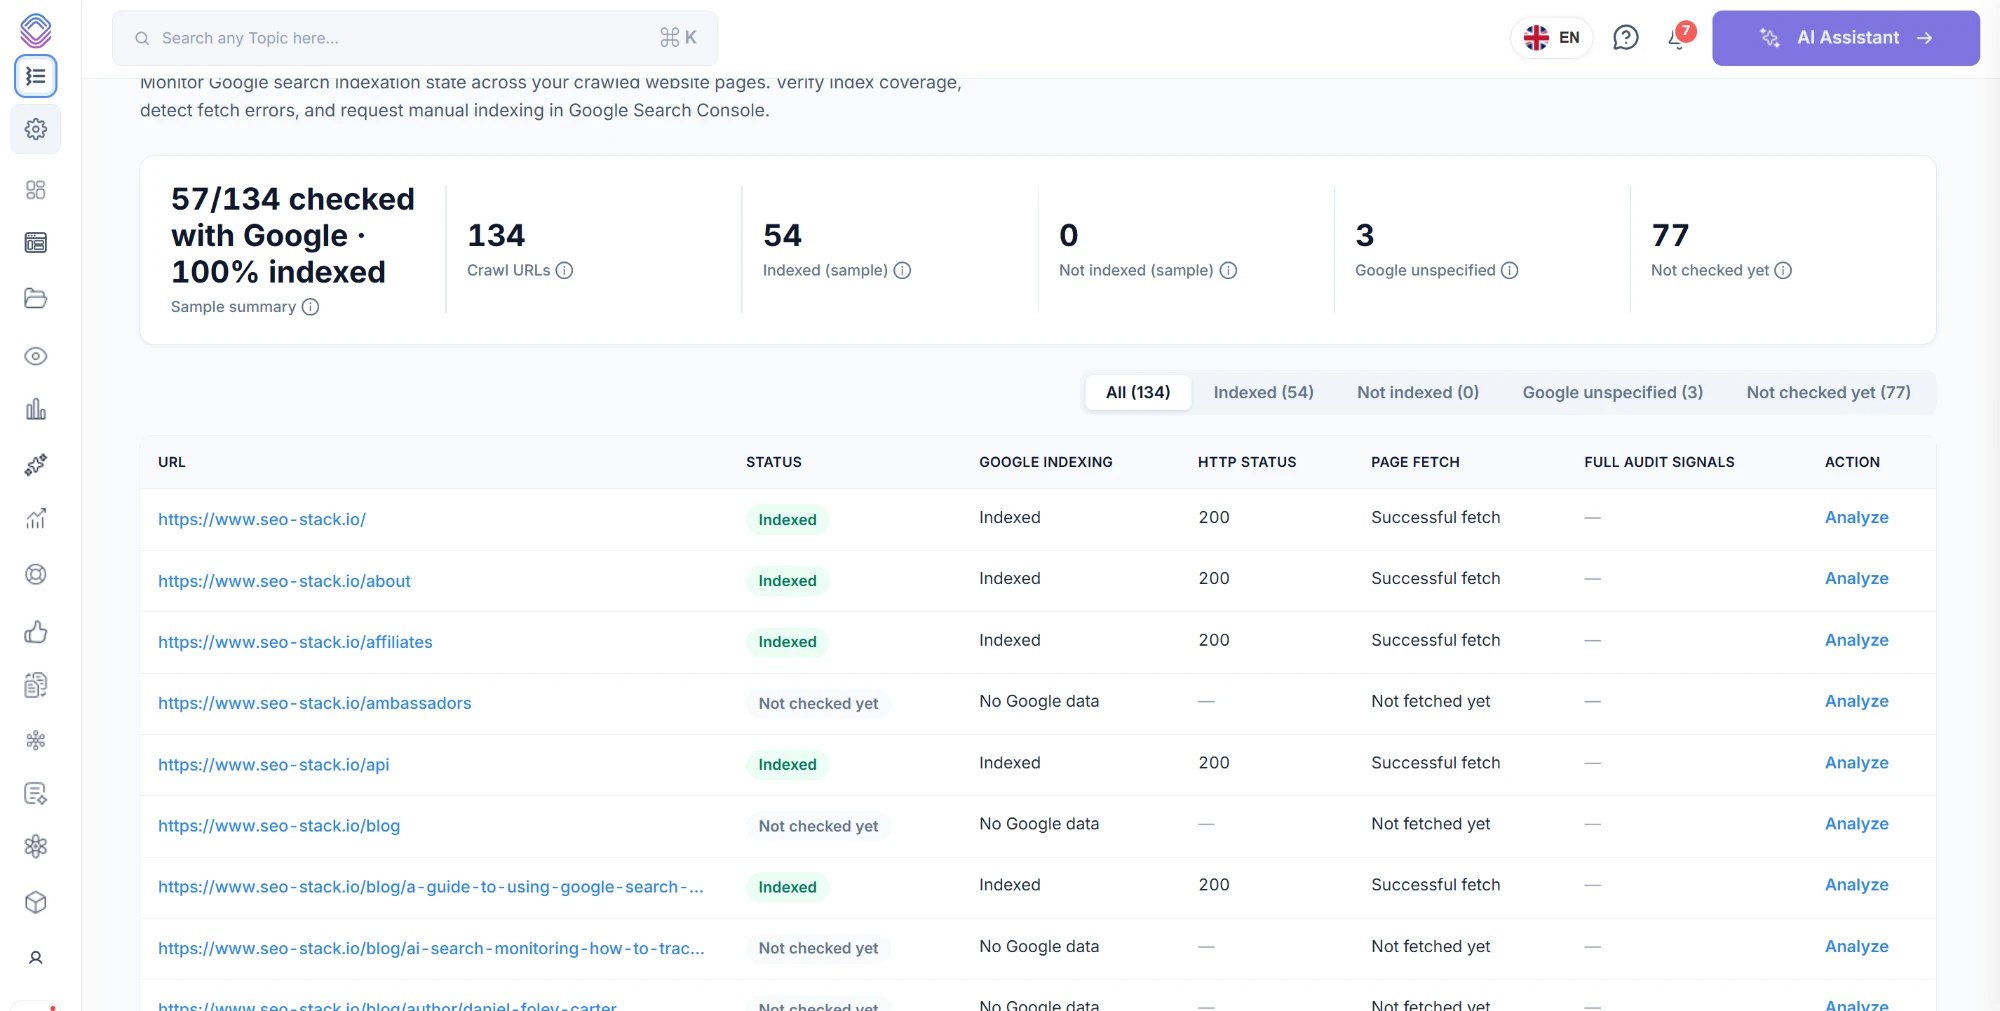Open the ai-search-monitoring blog link
The width and height of the screenshot is (2000, 1011).
(x=431, y=948)
